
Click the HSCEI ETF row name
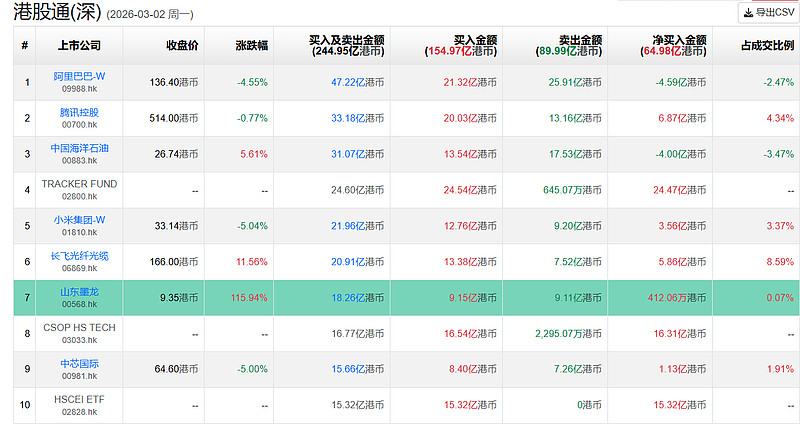click(79, 399)
